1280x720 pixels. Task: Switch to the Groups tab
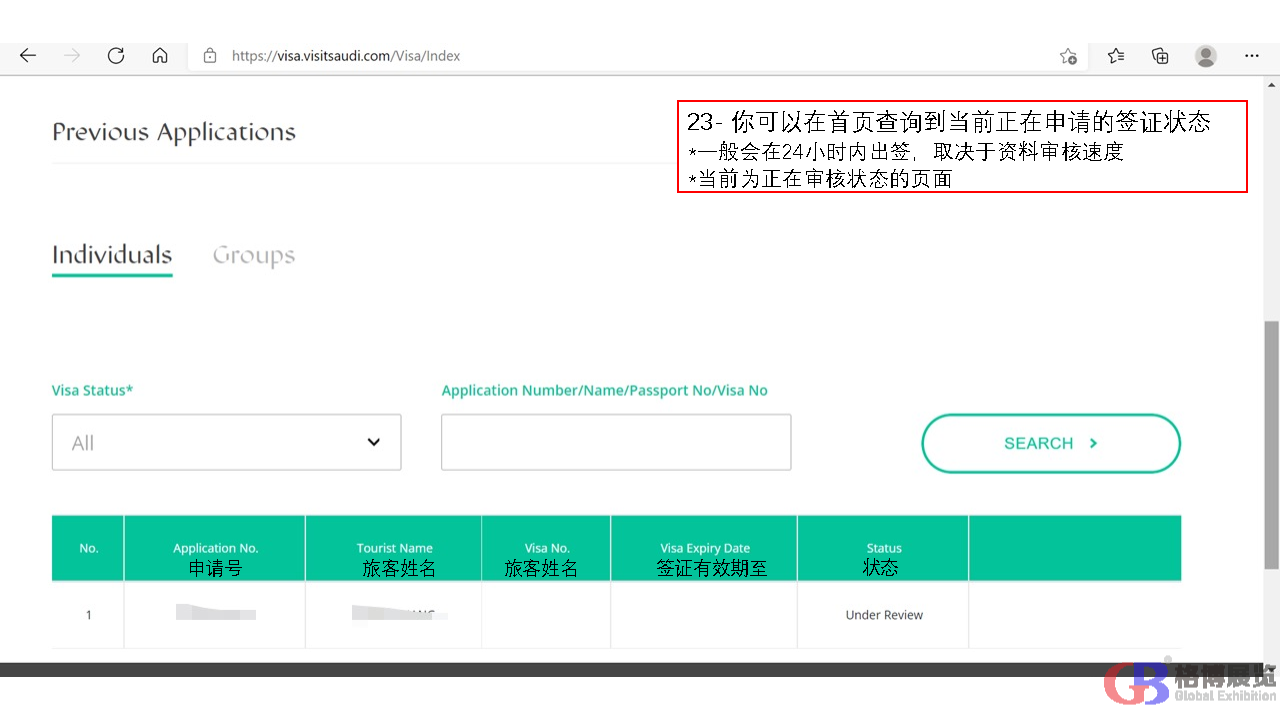[x=253, y=256]
